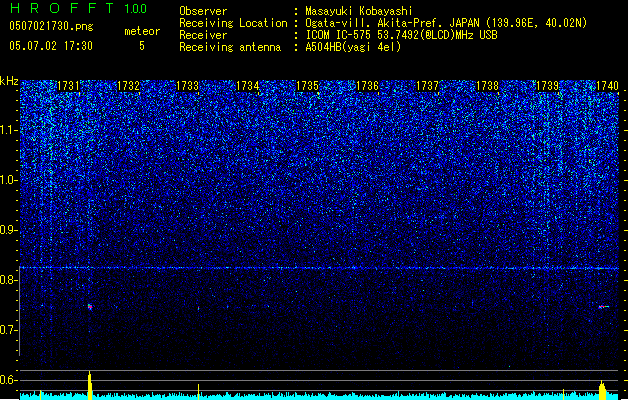Click the Receiving antenna label

pos(230,47)
